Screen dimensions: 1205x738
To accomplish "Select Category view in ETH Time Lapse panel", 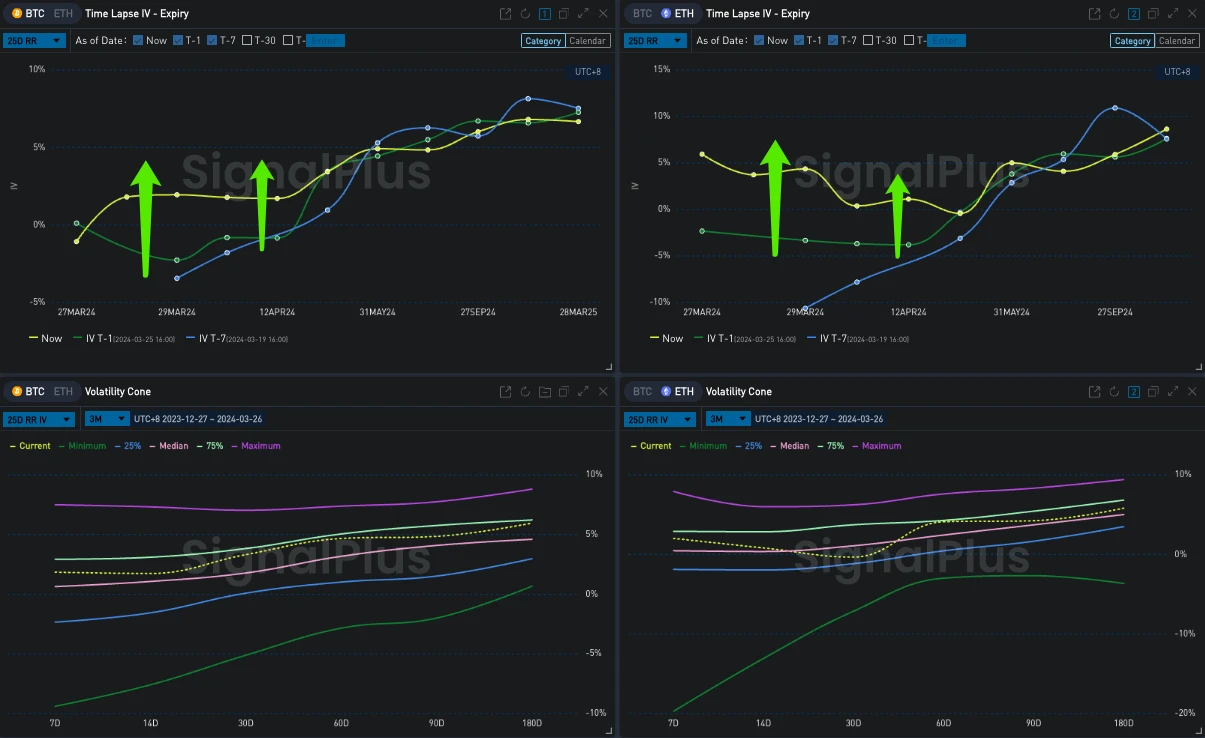I will (1132, 41).
